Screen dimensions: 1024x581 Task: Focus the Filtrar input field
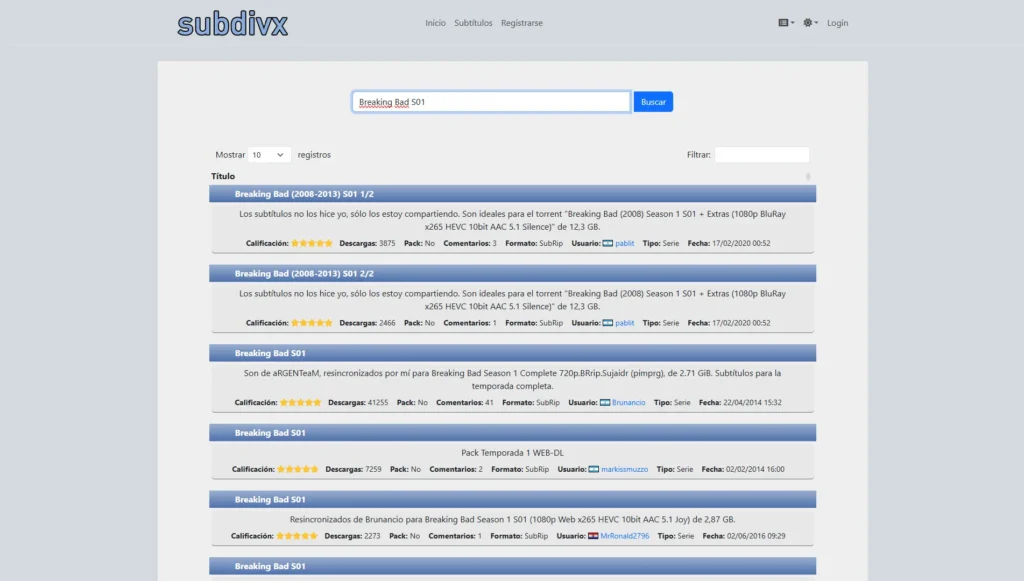[x=761, y=155]
